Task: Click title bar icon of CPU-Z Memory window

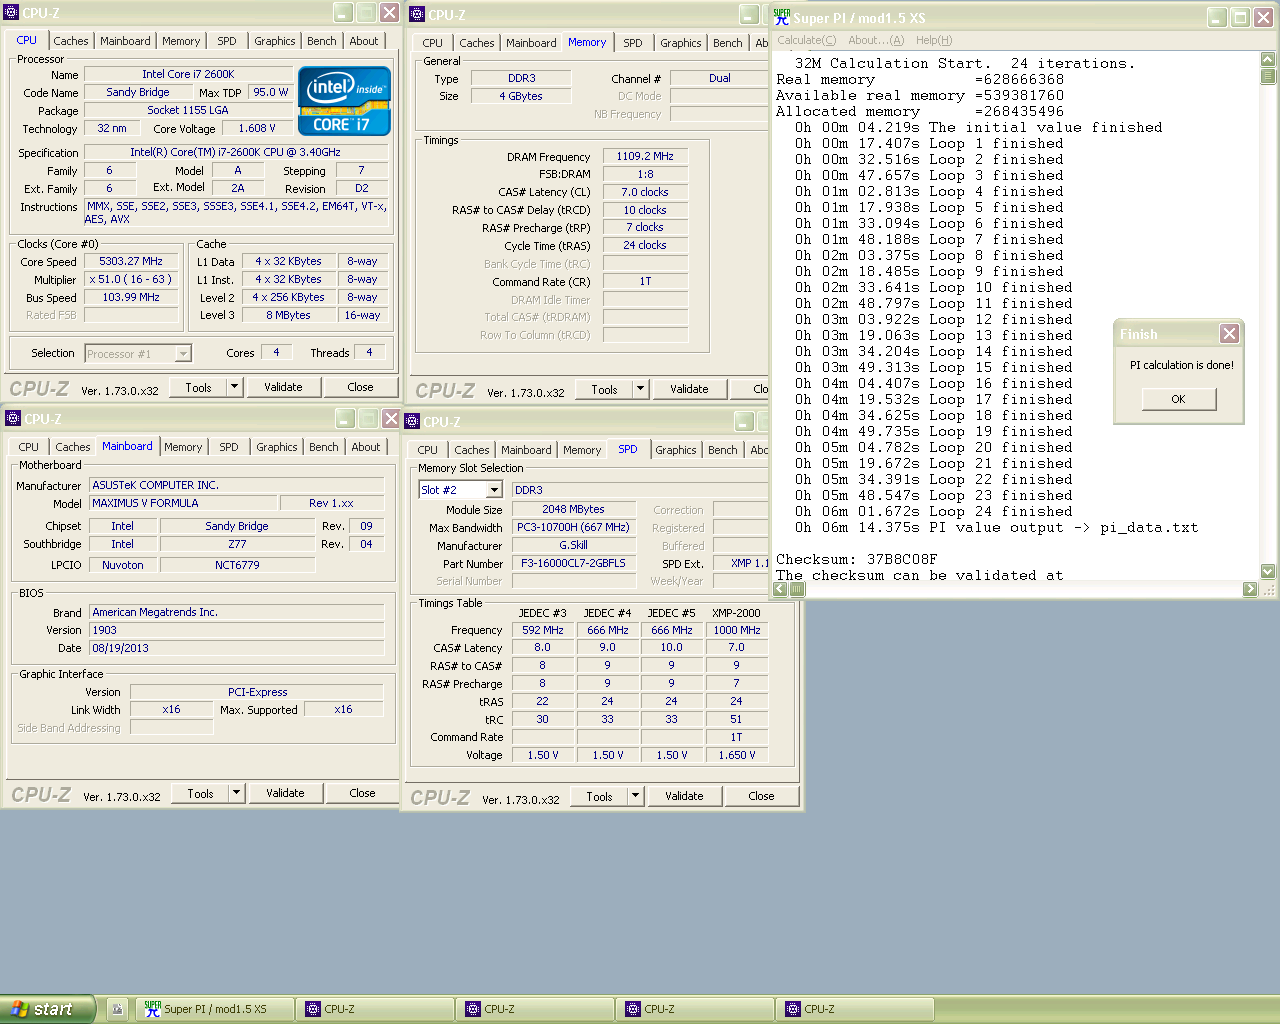Action: tap(417, 14)
